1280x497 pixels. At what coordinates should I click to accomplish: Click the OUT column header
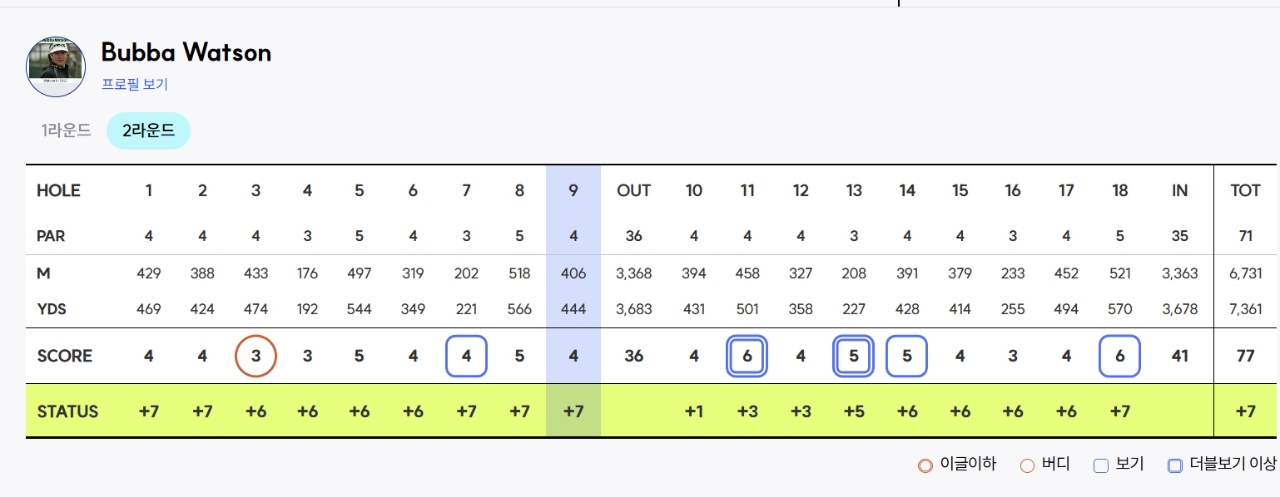(x=634, y=191)
